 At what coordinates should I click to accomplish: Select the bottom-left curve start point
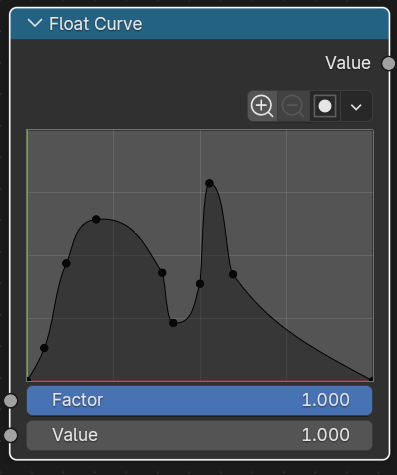(29, 379)
